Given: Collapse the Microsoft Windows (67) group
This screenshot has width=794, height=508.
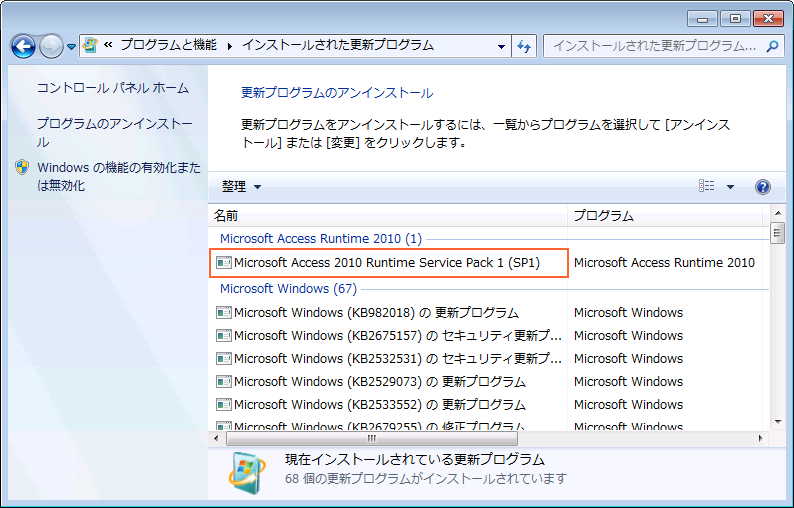Looking at the screenshot, I should point(288,289).
